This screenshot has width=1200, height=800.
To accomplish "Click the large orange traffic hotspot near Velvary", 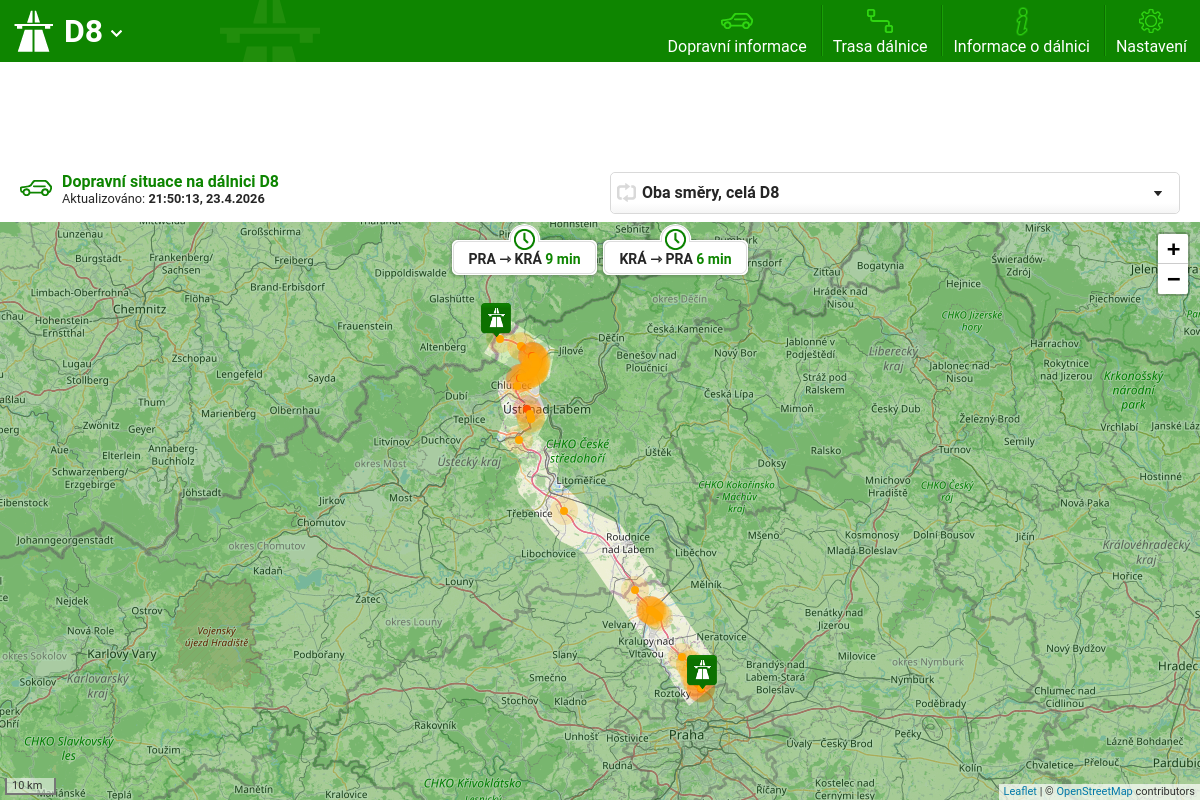I will (x=652, y=610).
